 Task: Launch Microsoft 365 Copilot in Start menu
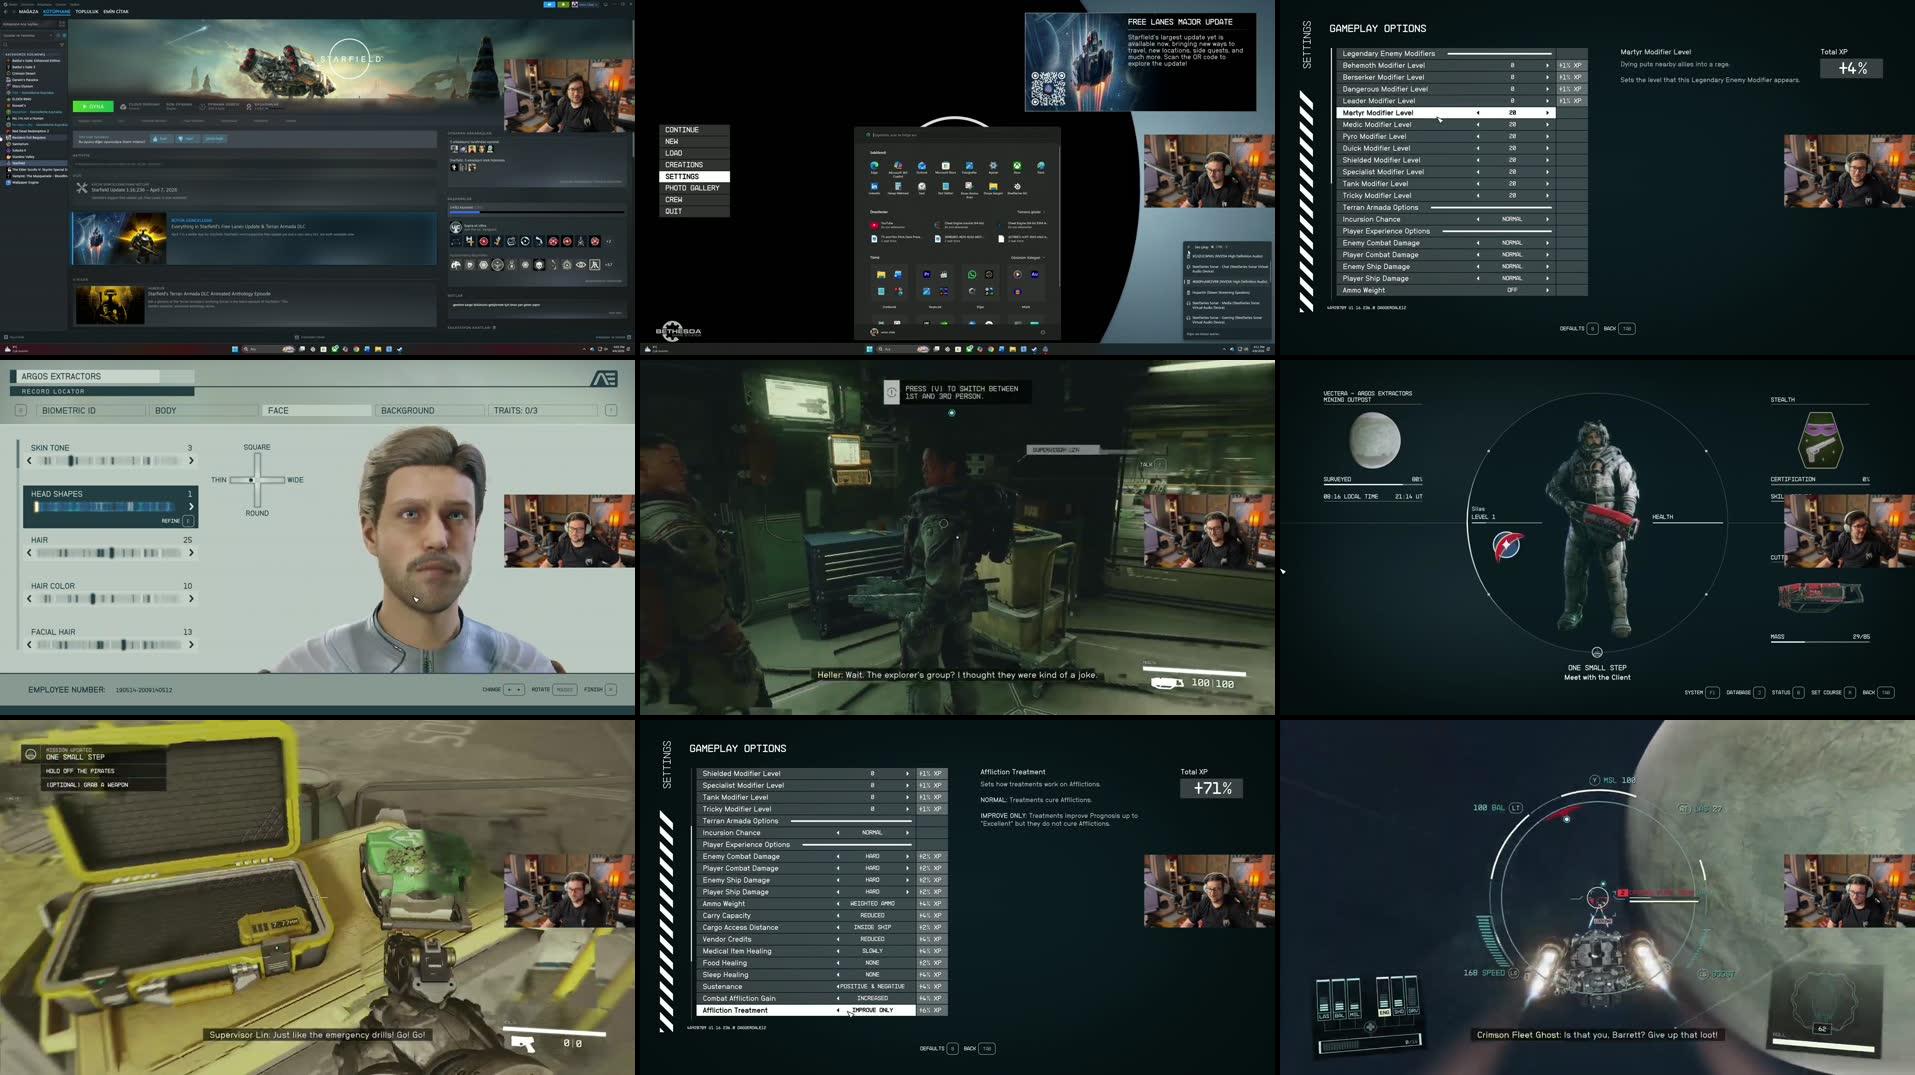898,165
